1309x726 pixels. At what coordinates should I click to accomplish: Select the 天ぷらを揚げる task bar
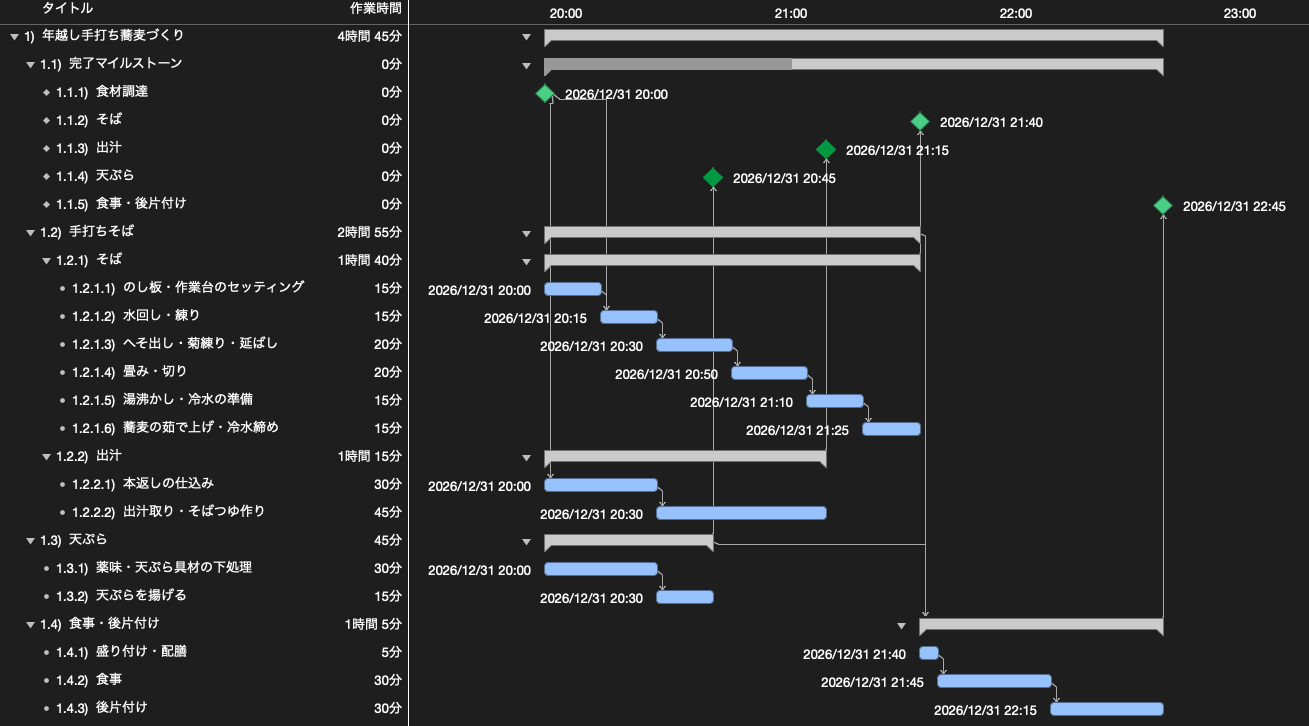685,597
